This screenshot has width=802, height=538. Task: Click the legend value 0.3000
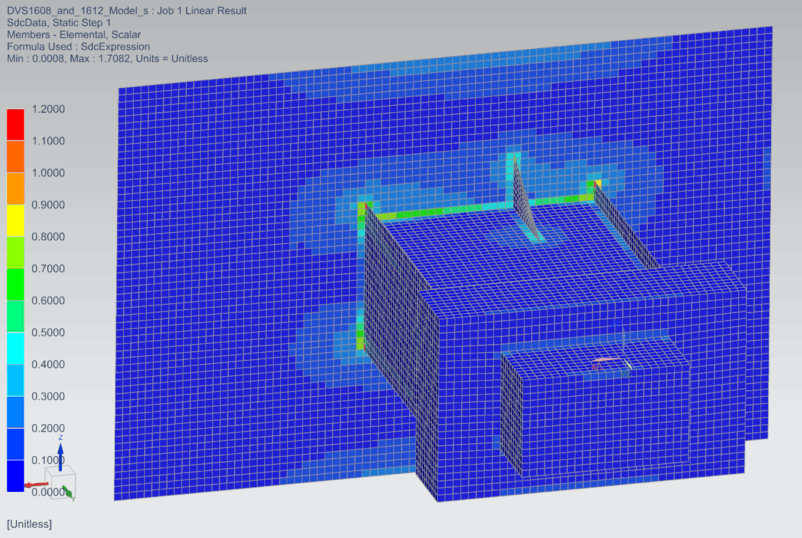tap(48, 396)
